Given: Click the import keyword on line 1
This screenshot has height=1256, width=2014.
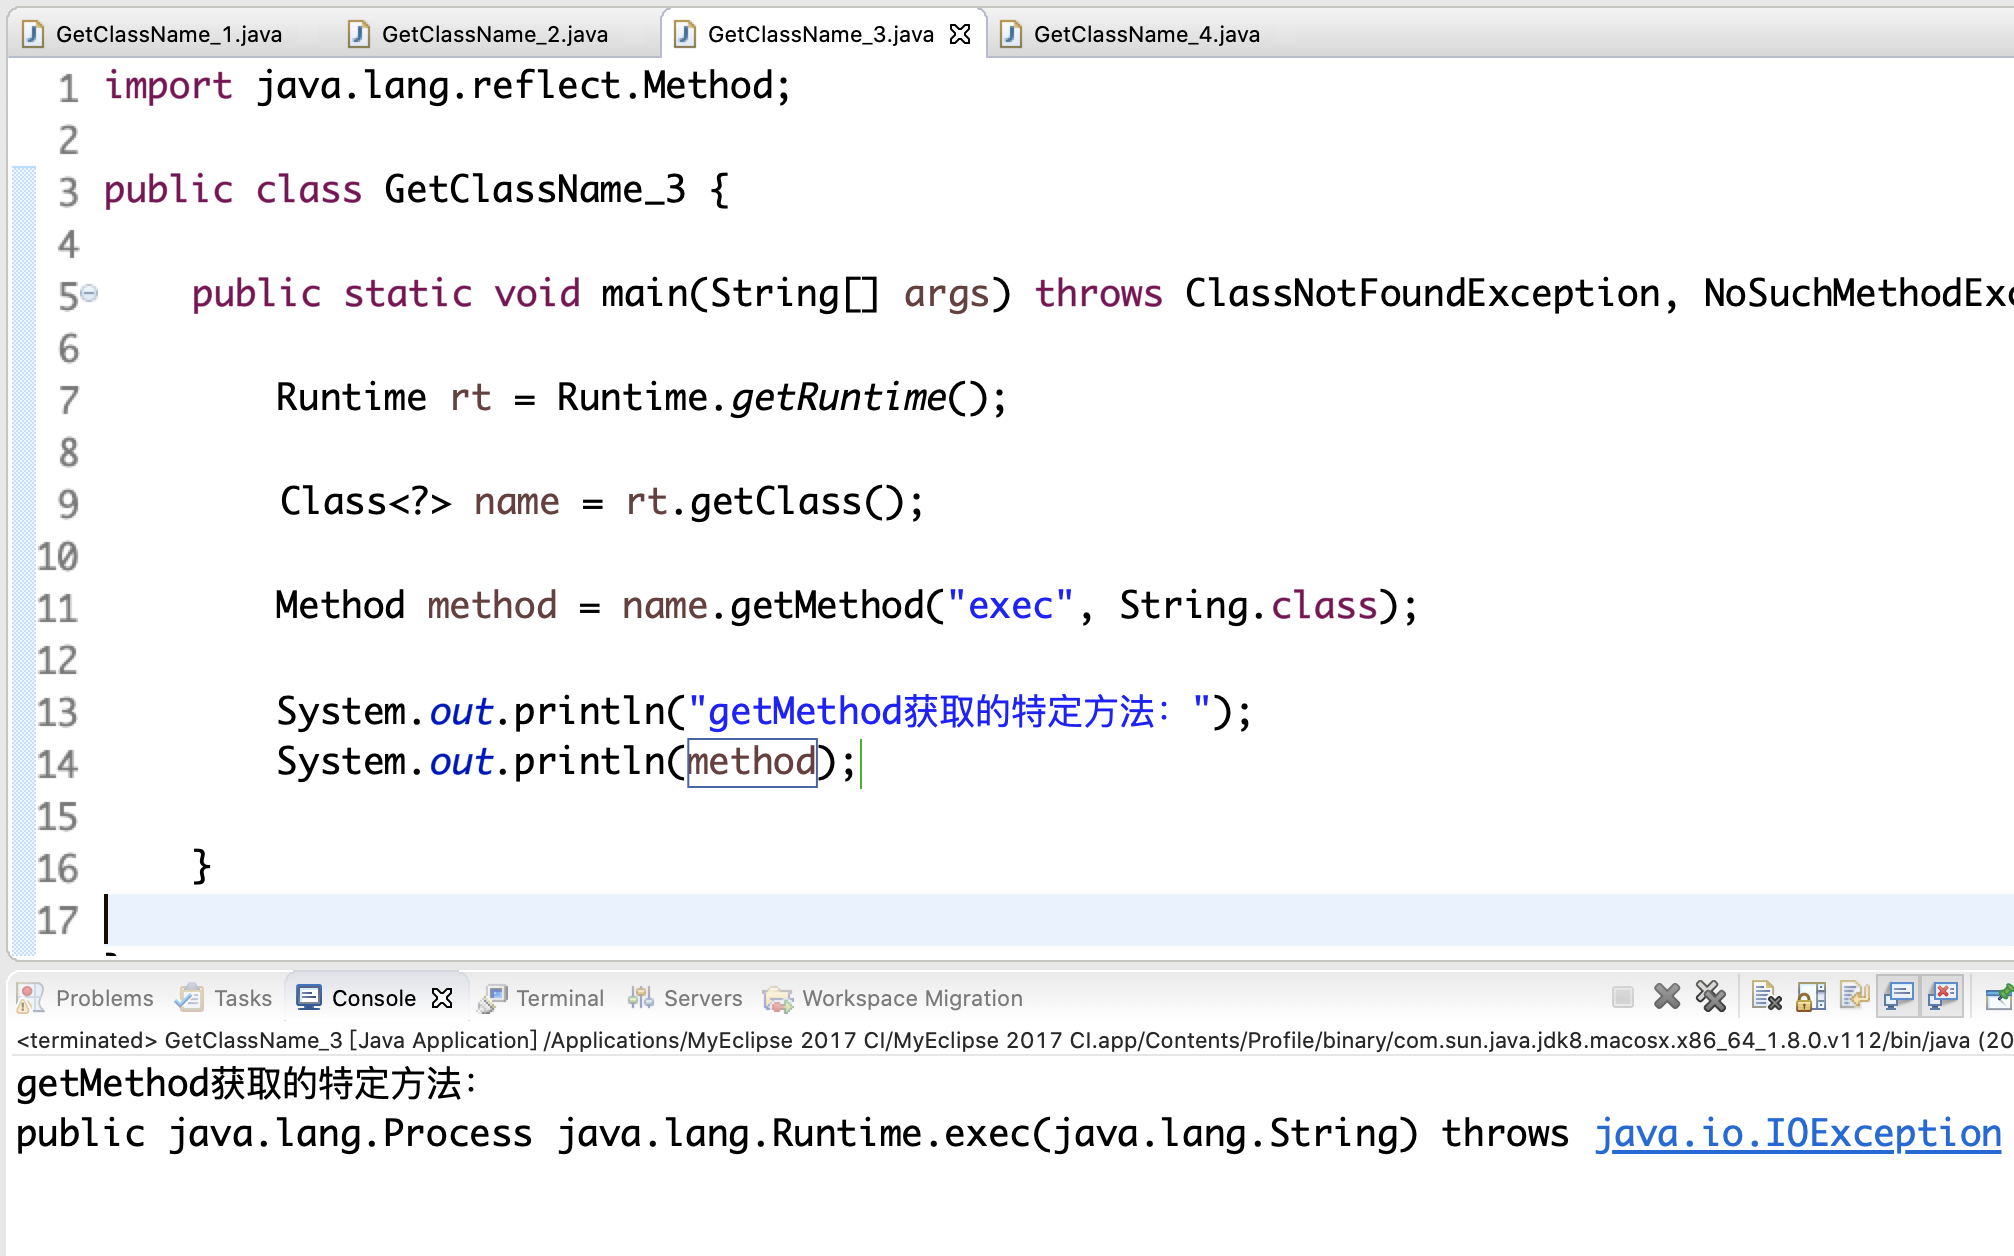Looking at the screenshot, I should pyautogui.click(x=168, y=86).
